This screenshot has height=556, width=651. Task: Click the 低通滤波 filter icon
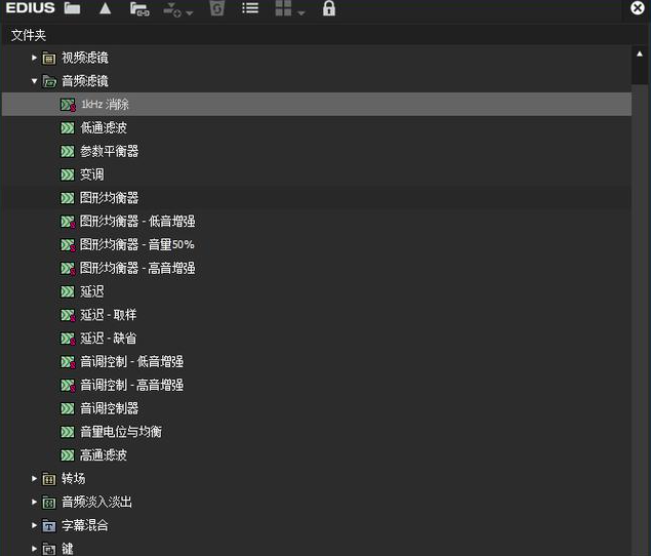tap(67, 128)
